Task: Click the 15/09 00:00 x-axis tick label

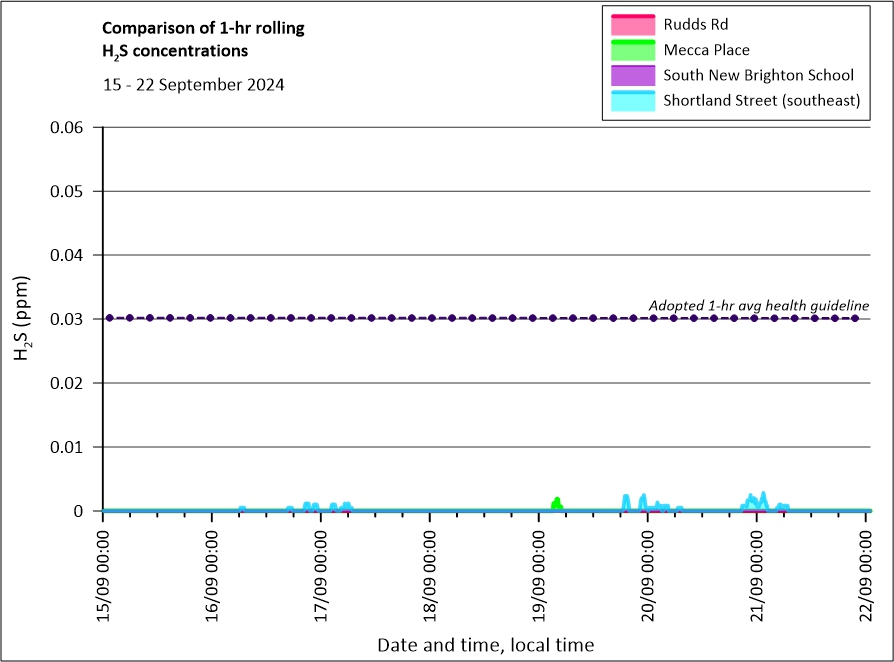Action: click(x=103, y=568)
